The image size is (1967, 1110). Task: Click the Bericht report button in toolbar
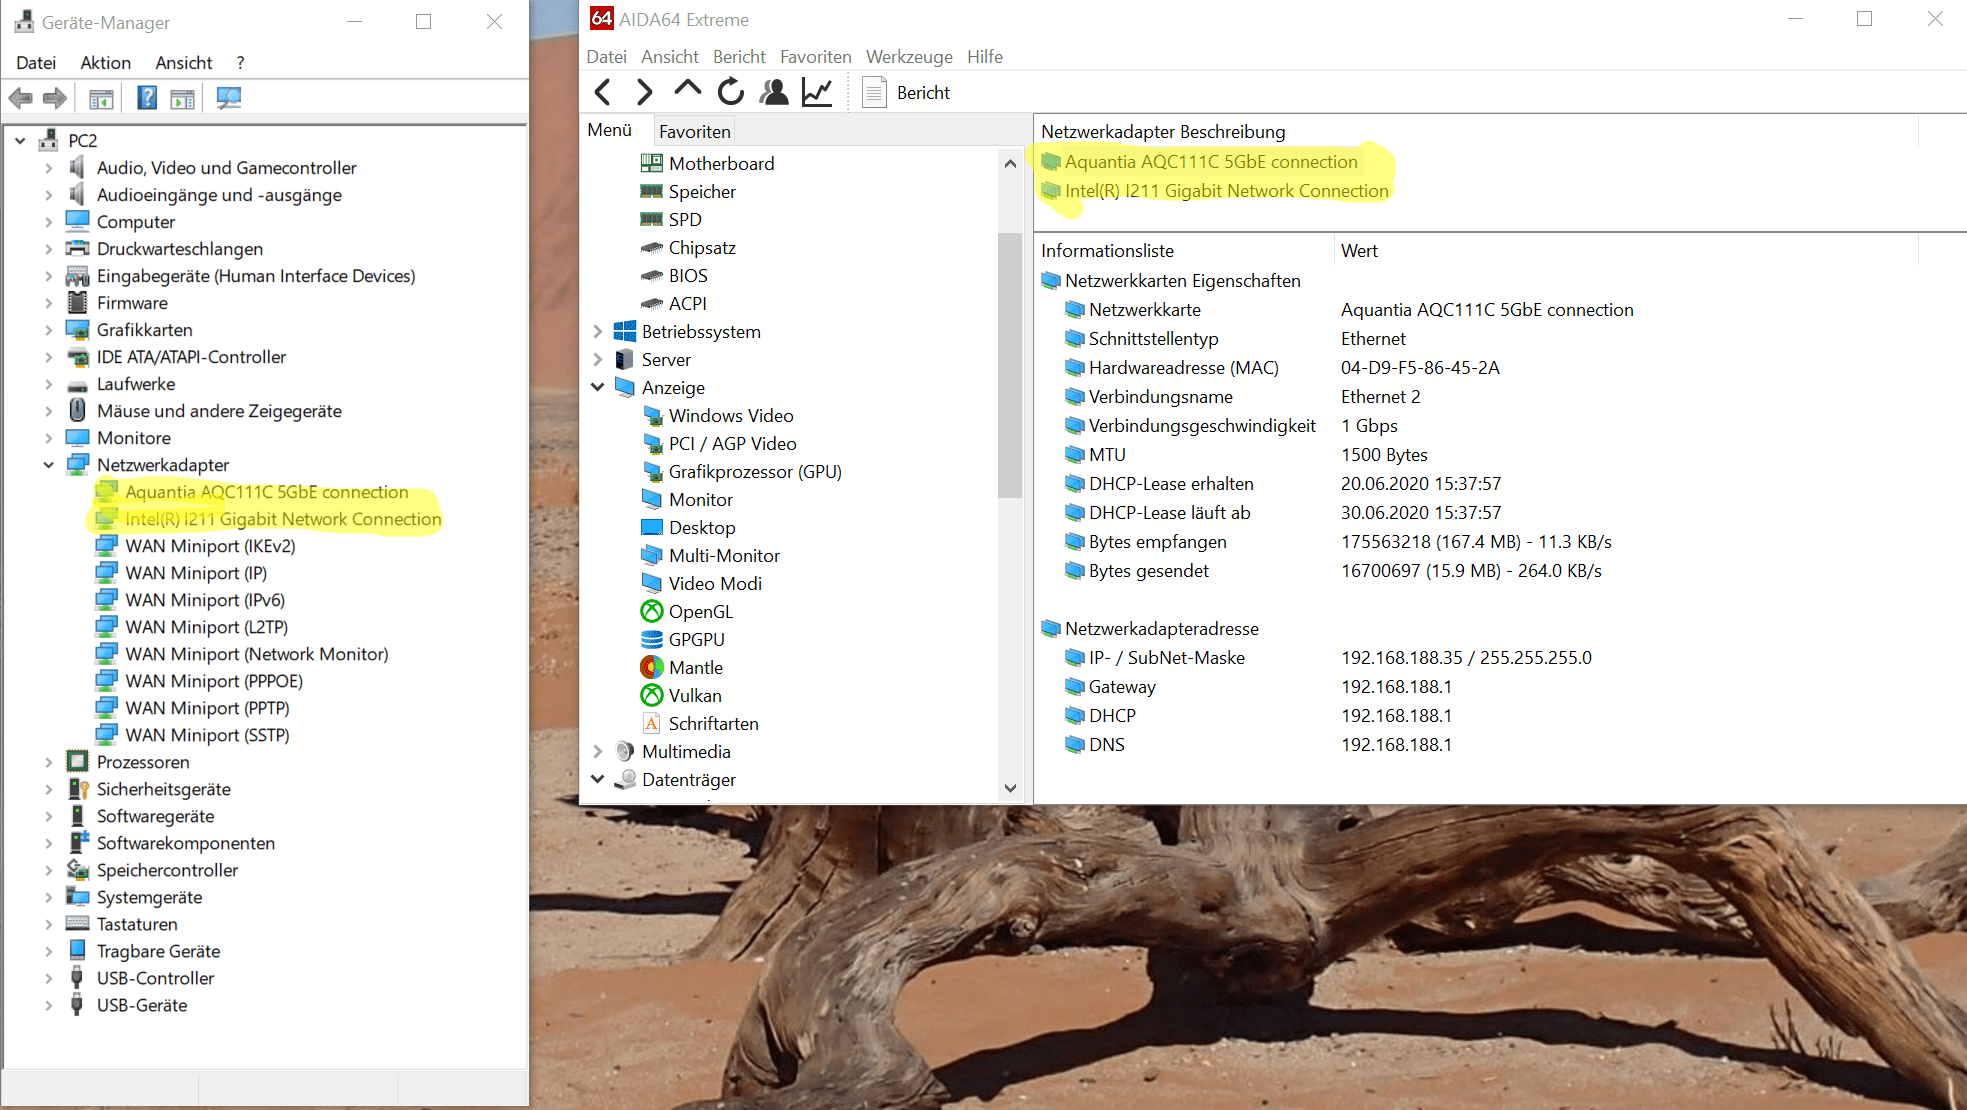[906, 92]
